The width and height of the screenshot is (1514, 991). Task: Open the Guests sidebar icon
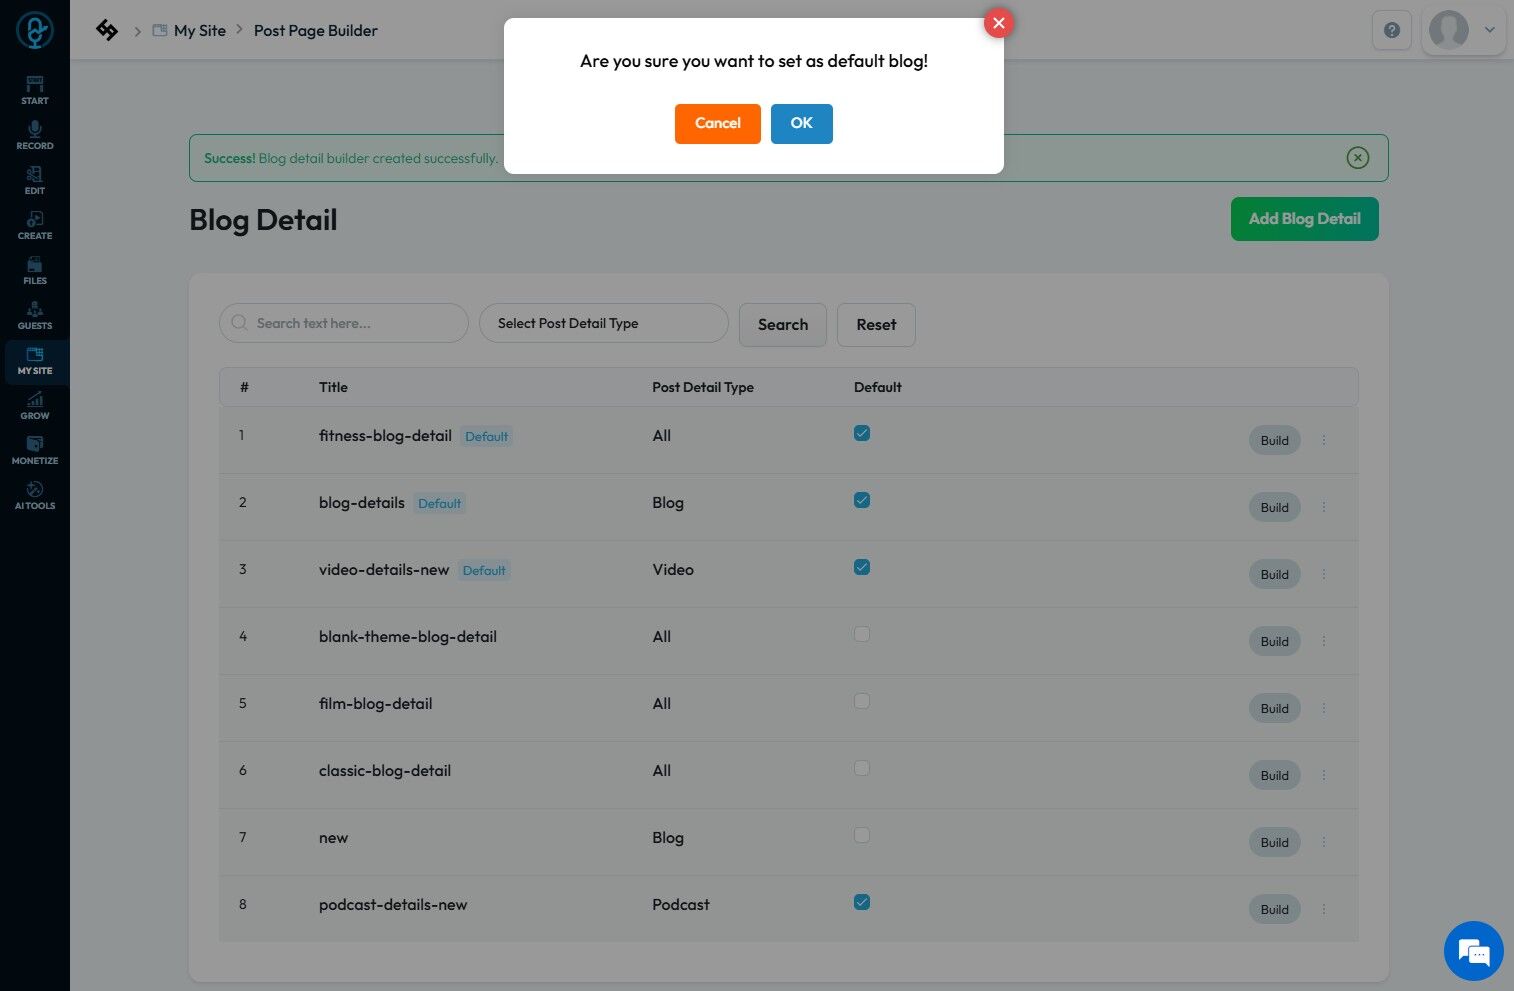[x=35, y=314]
